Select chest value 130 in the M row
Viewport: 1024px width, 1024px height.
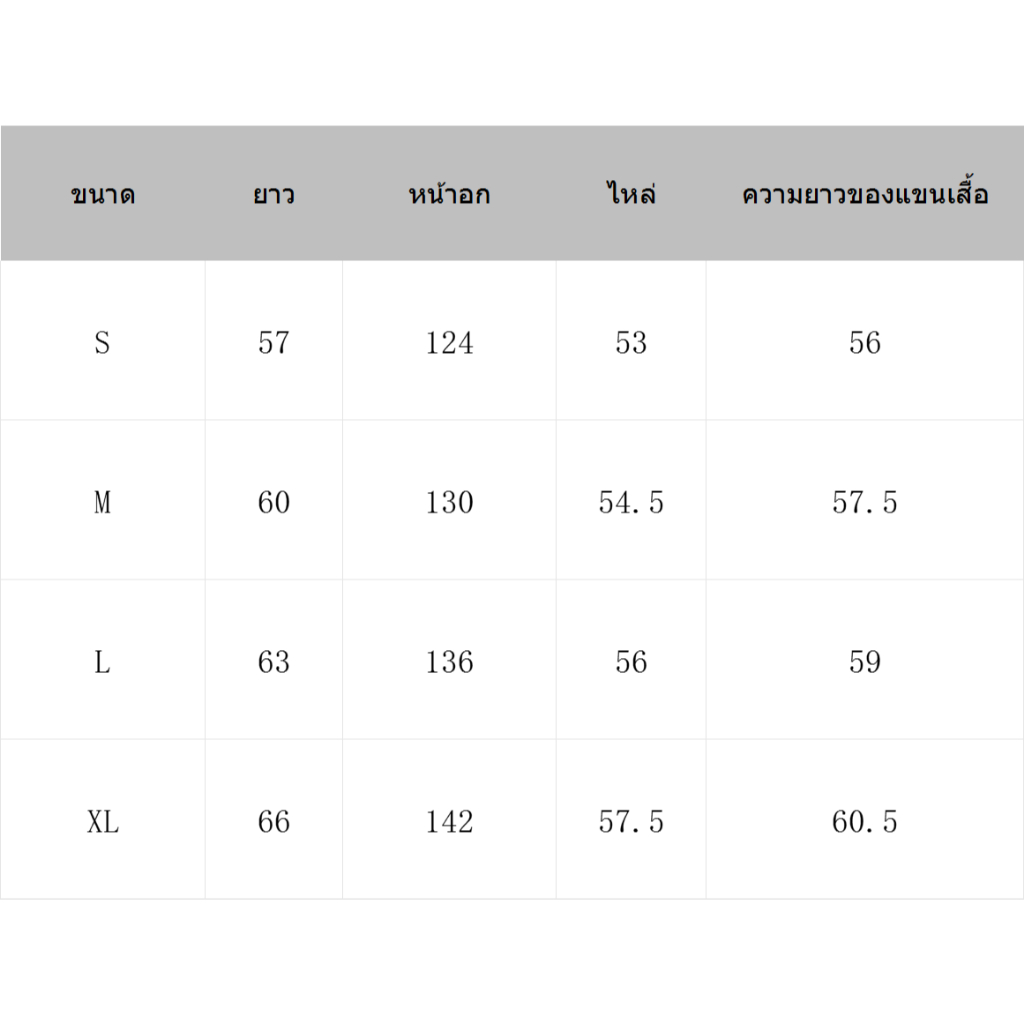449,502
